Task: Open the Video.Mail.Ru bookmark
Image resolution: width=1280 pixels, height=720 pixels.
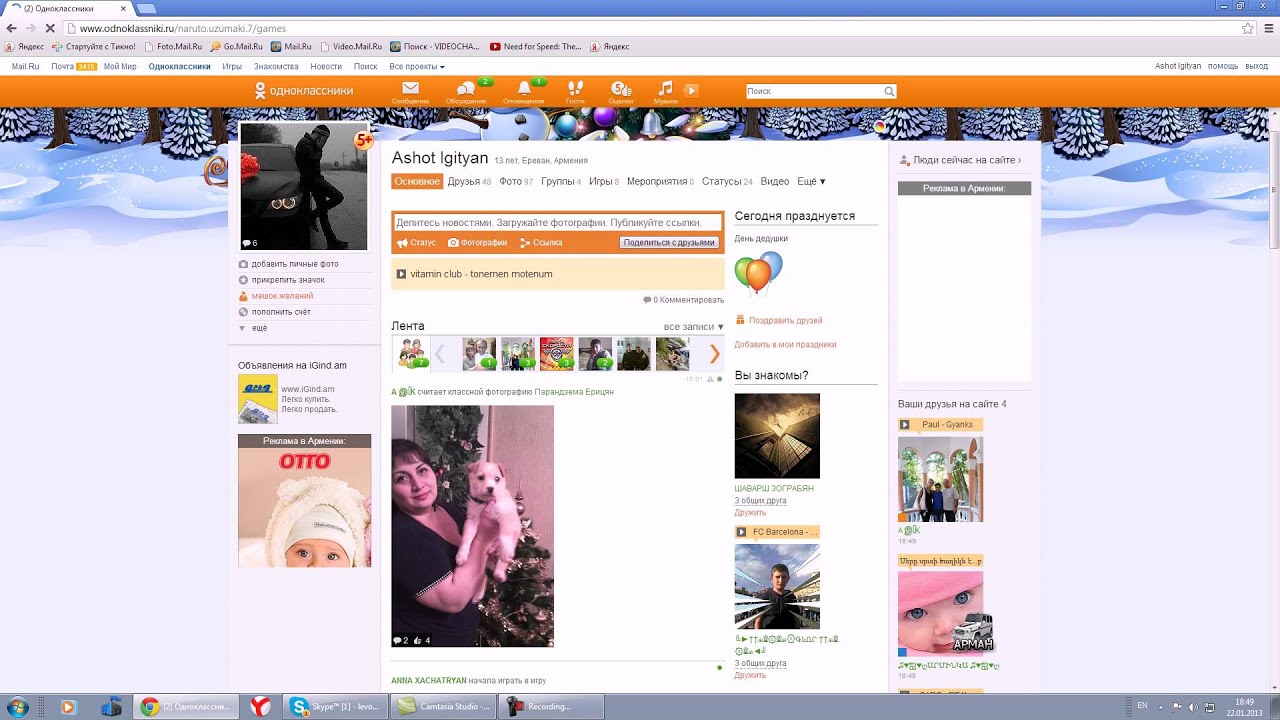Action: click(x=351, y=46)
